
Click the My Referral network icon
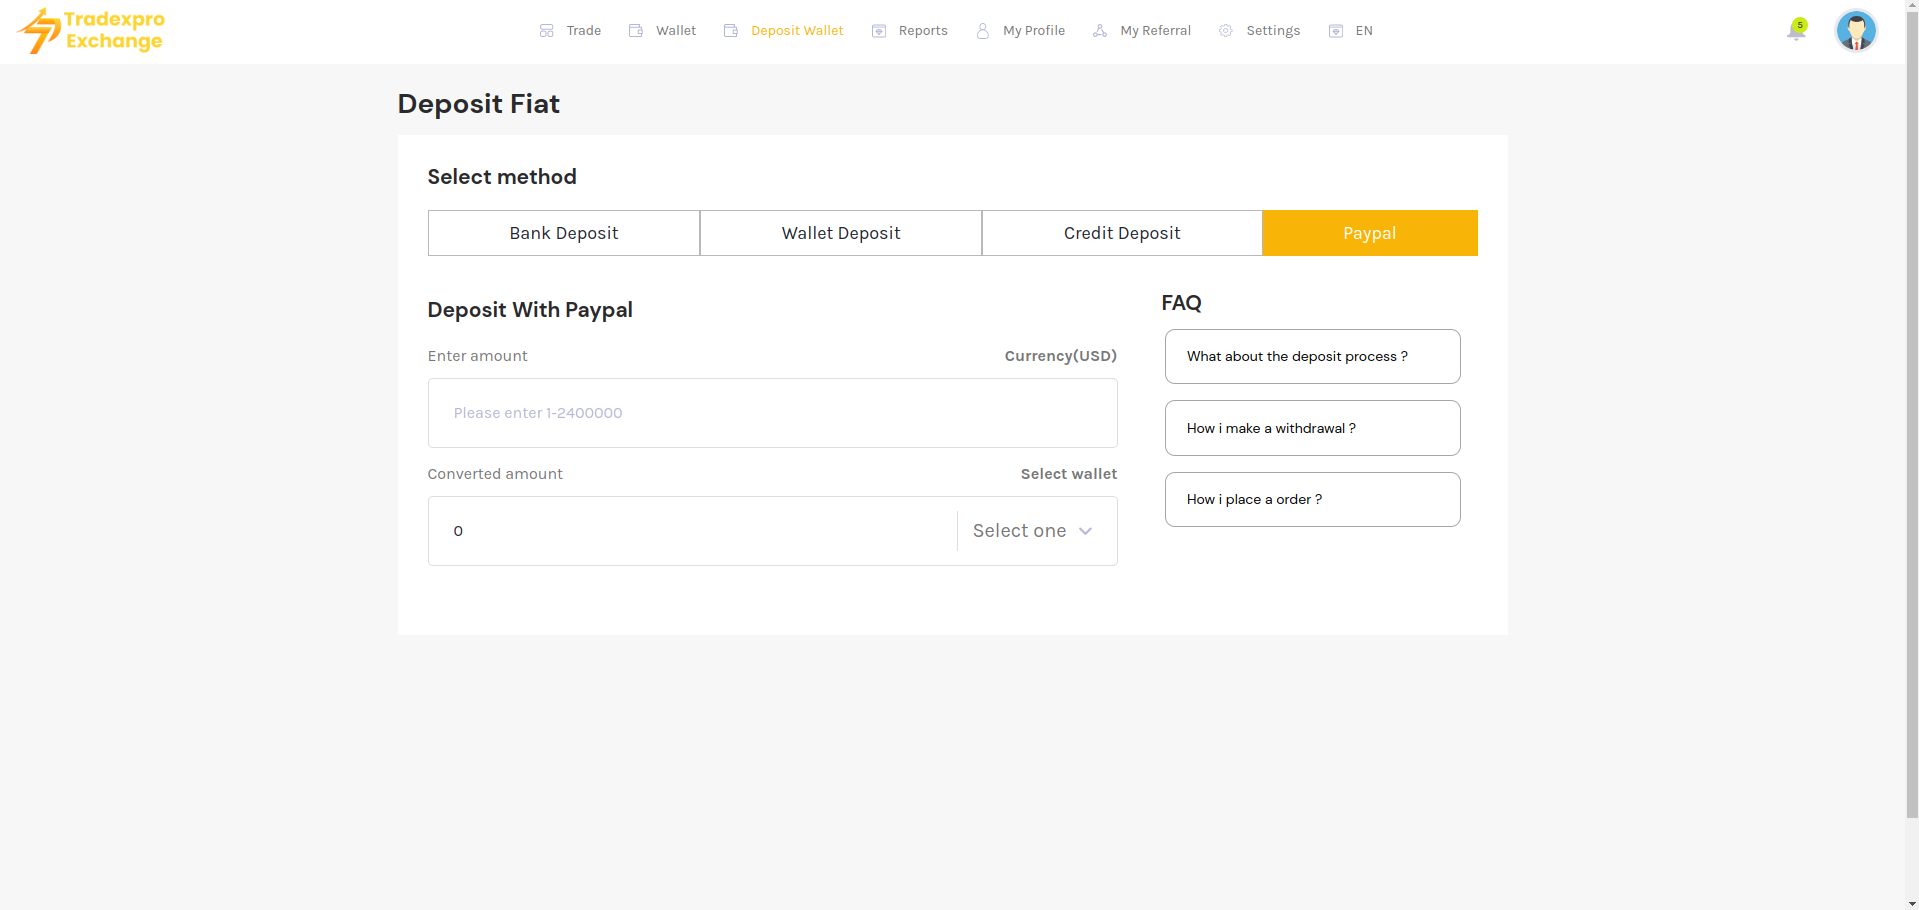coord(1100,31)
